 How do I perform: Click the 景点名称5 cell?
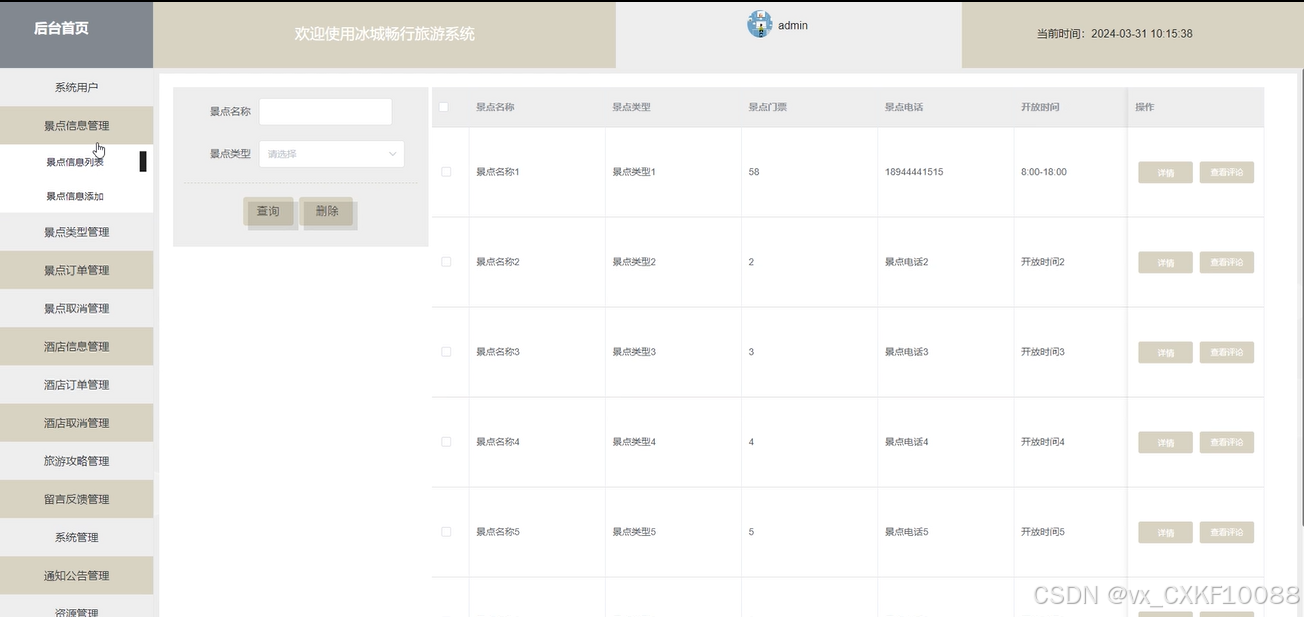pos(498,532)
